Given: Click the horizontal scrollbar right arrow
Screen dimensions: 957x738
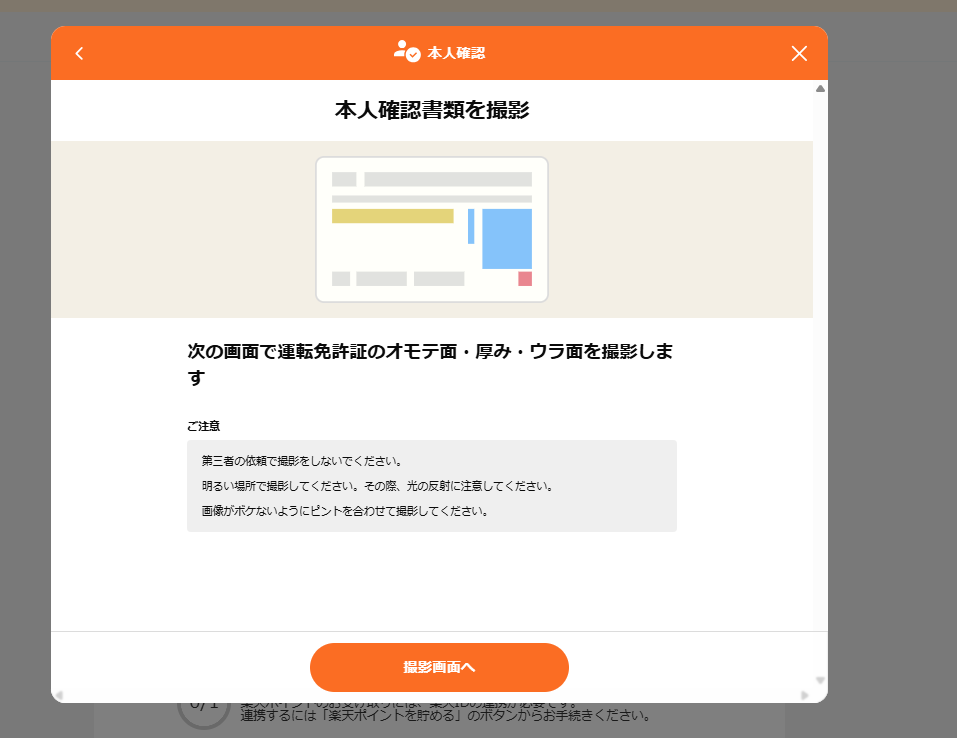Looking at the screenshot, I should (805, 695).
